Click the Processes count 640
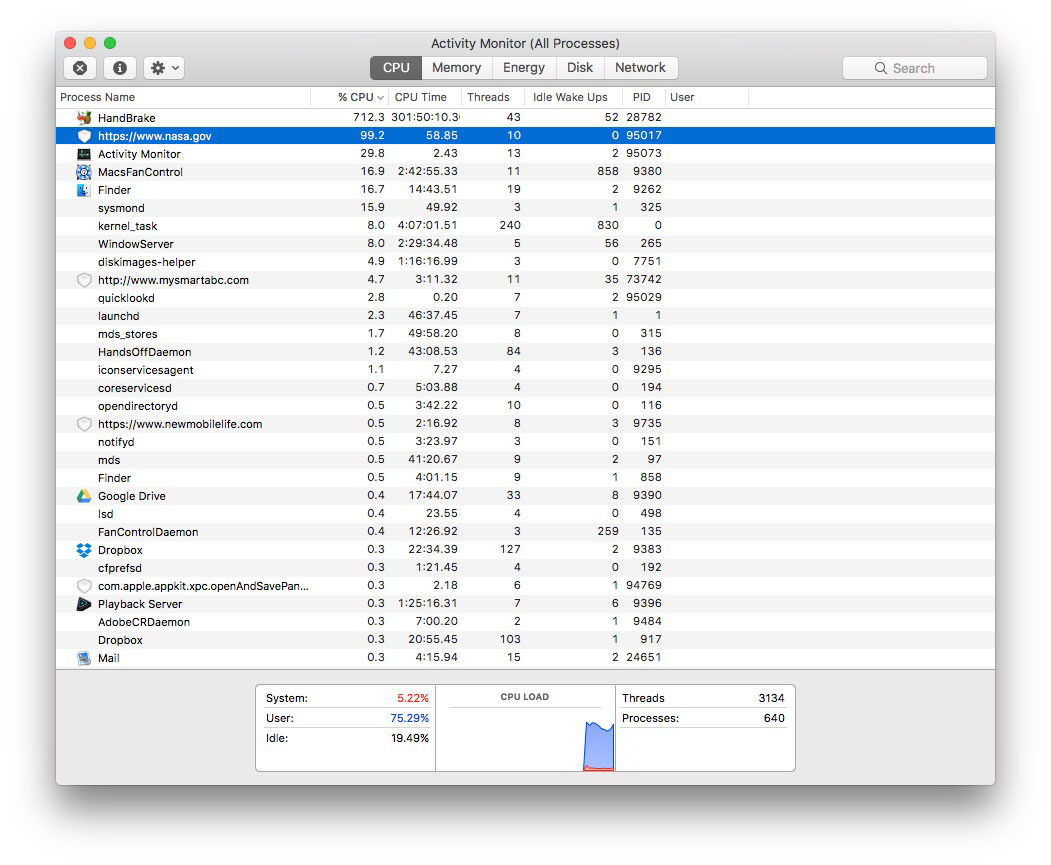The height and width of the screenshot is (865, 1051). tap(774, 718)
